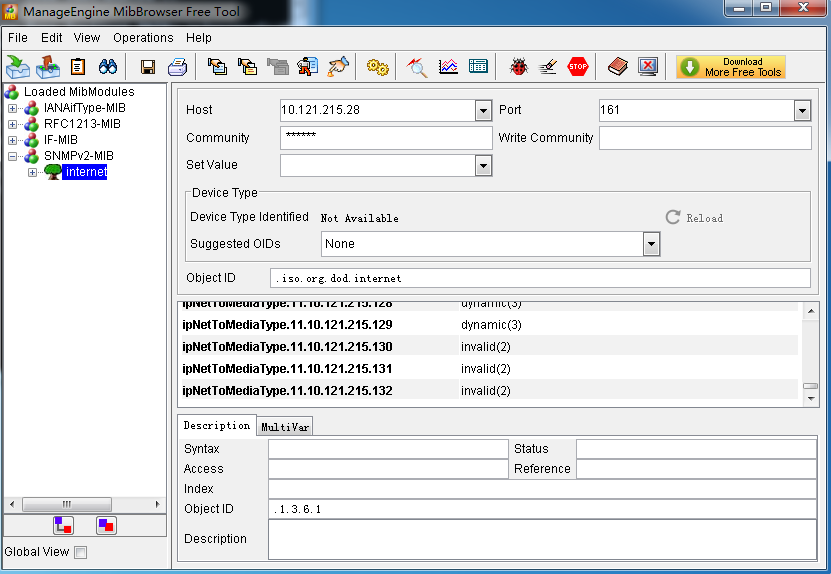Open the Host dropdown arrow
This screenshot has height=574, width=831.
point(483,111)
